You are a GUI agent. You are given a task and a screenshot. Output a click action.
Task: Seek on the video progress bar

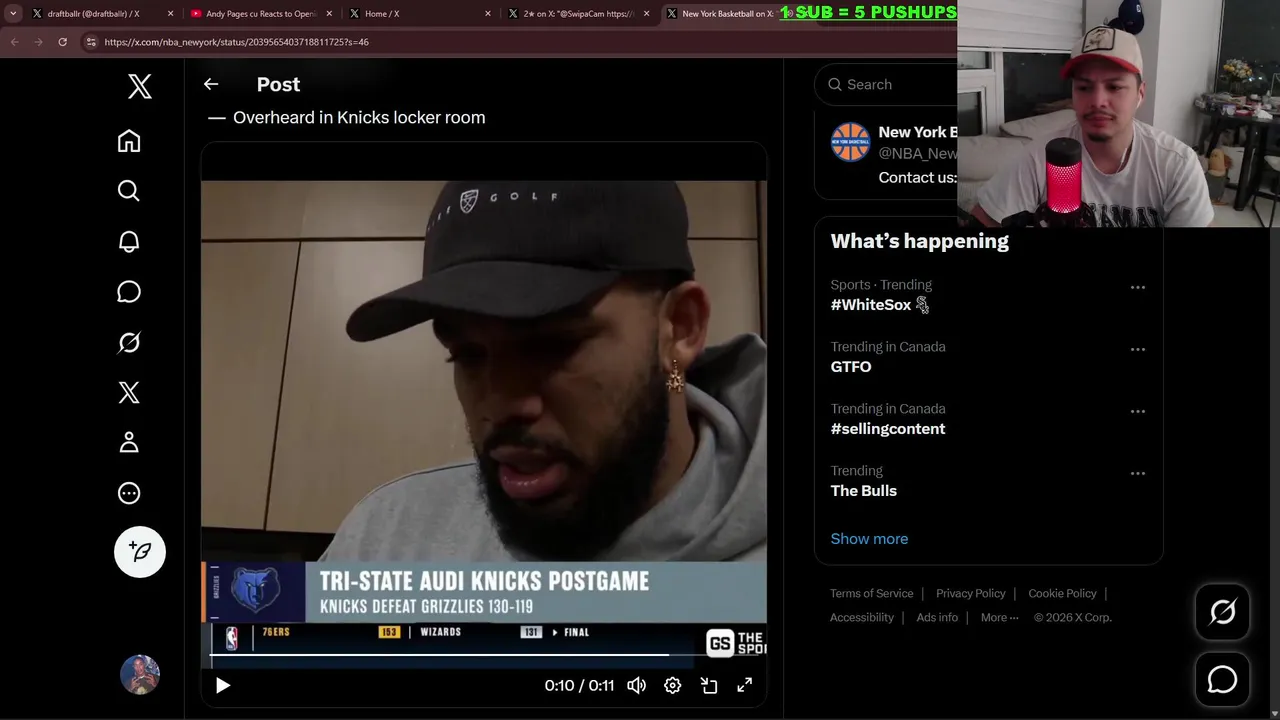tap(484, 655)
